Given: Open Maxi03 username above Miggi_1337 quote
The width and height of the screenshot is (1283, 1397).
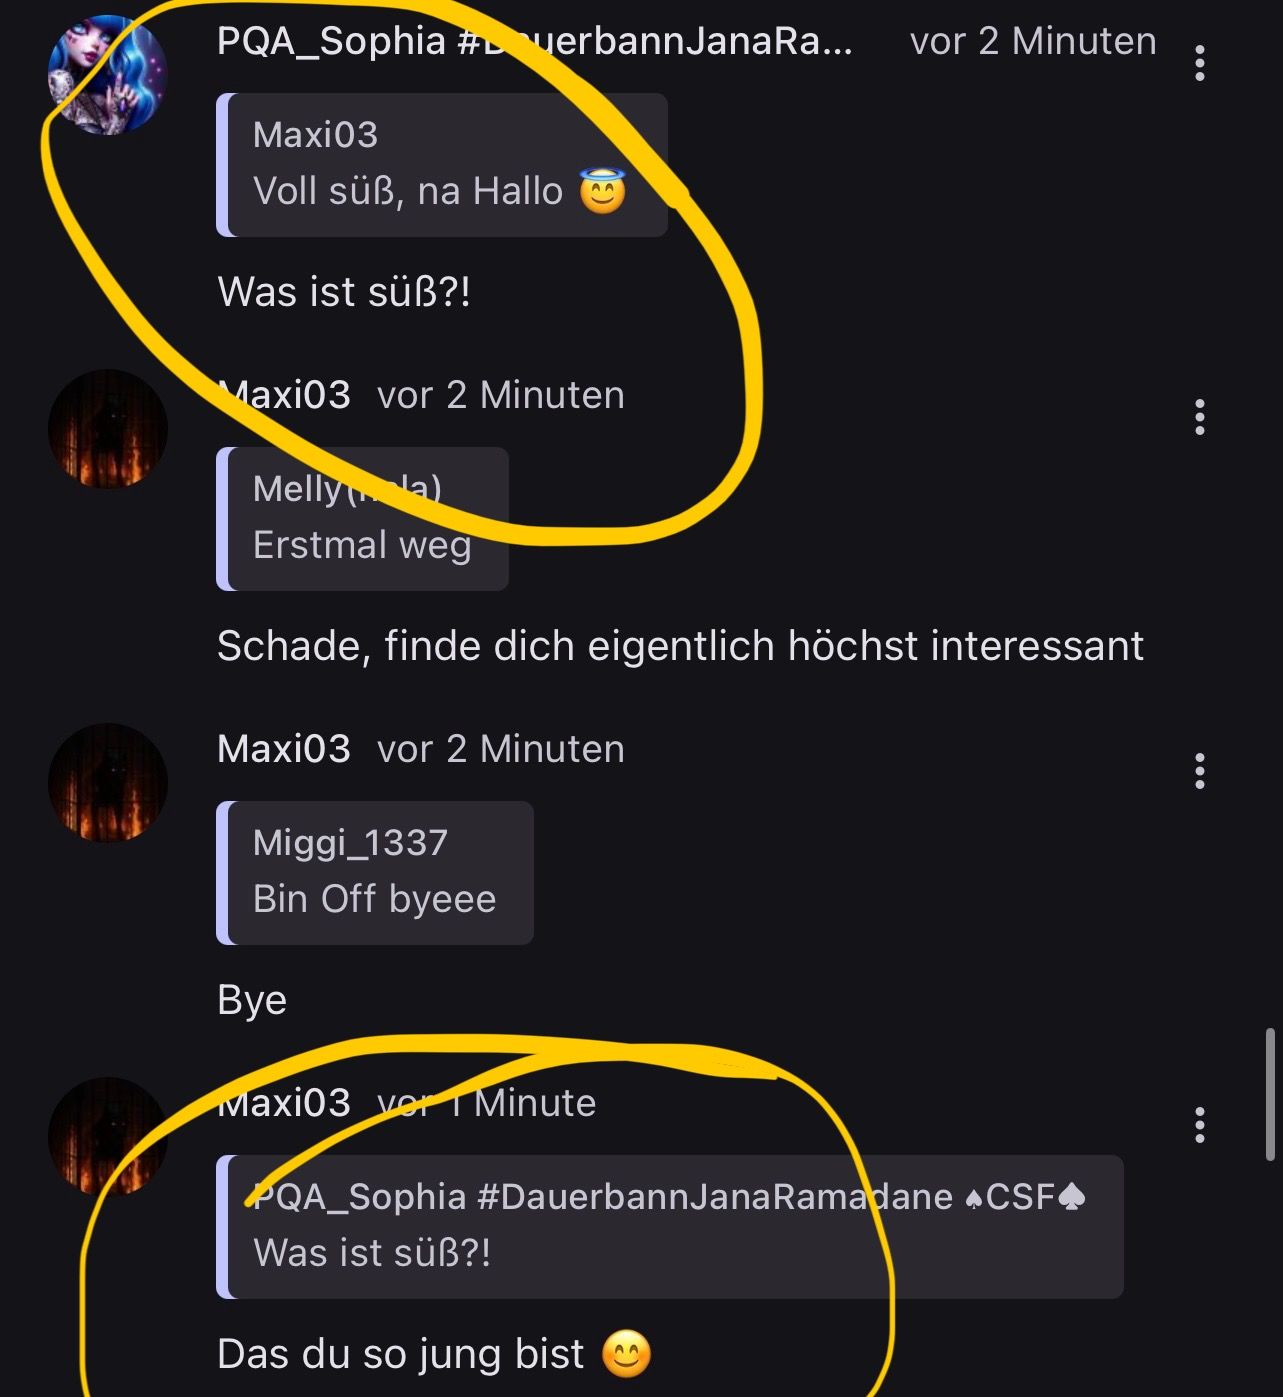Looking at the screenshot, I should coord(284,749).
